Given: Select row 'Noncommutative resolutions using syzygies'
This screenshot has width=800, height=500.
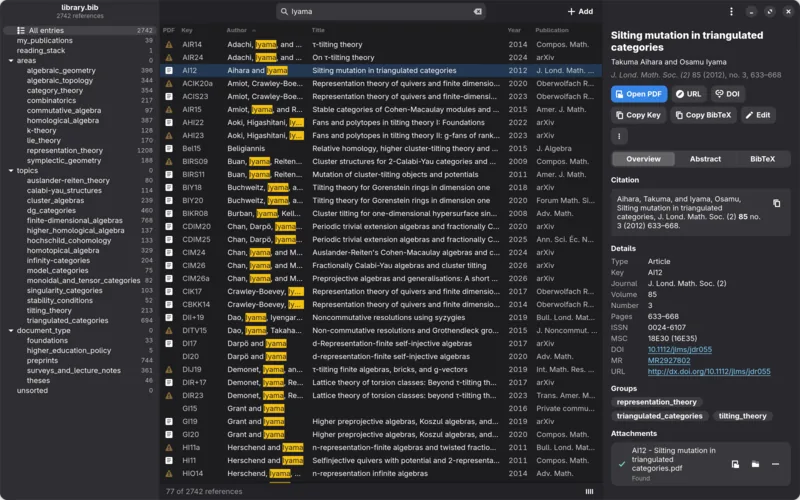Looking at the screenshot, I should (381, 317).
